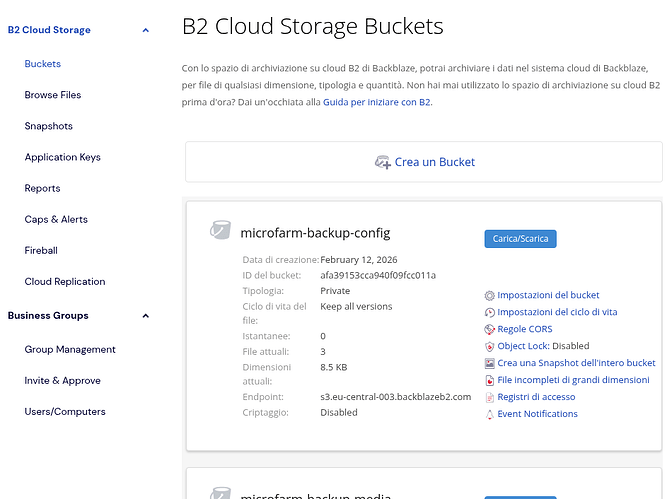Image resolution: width=667 pixels, height=499 pixels.
Task: Open the Event Notifications link
Action: pos(537,414)
